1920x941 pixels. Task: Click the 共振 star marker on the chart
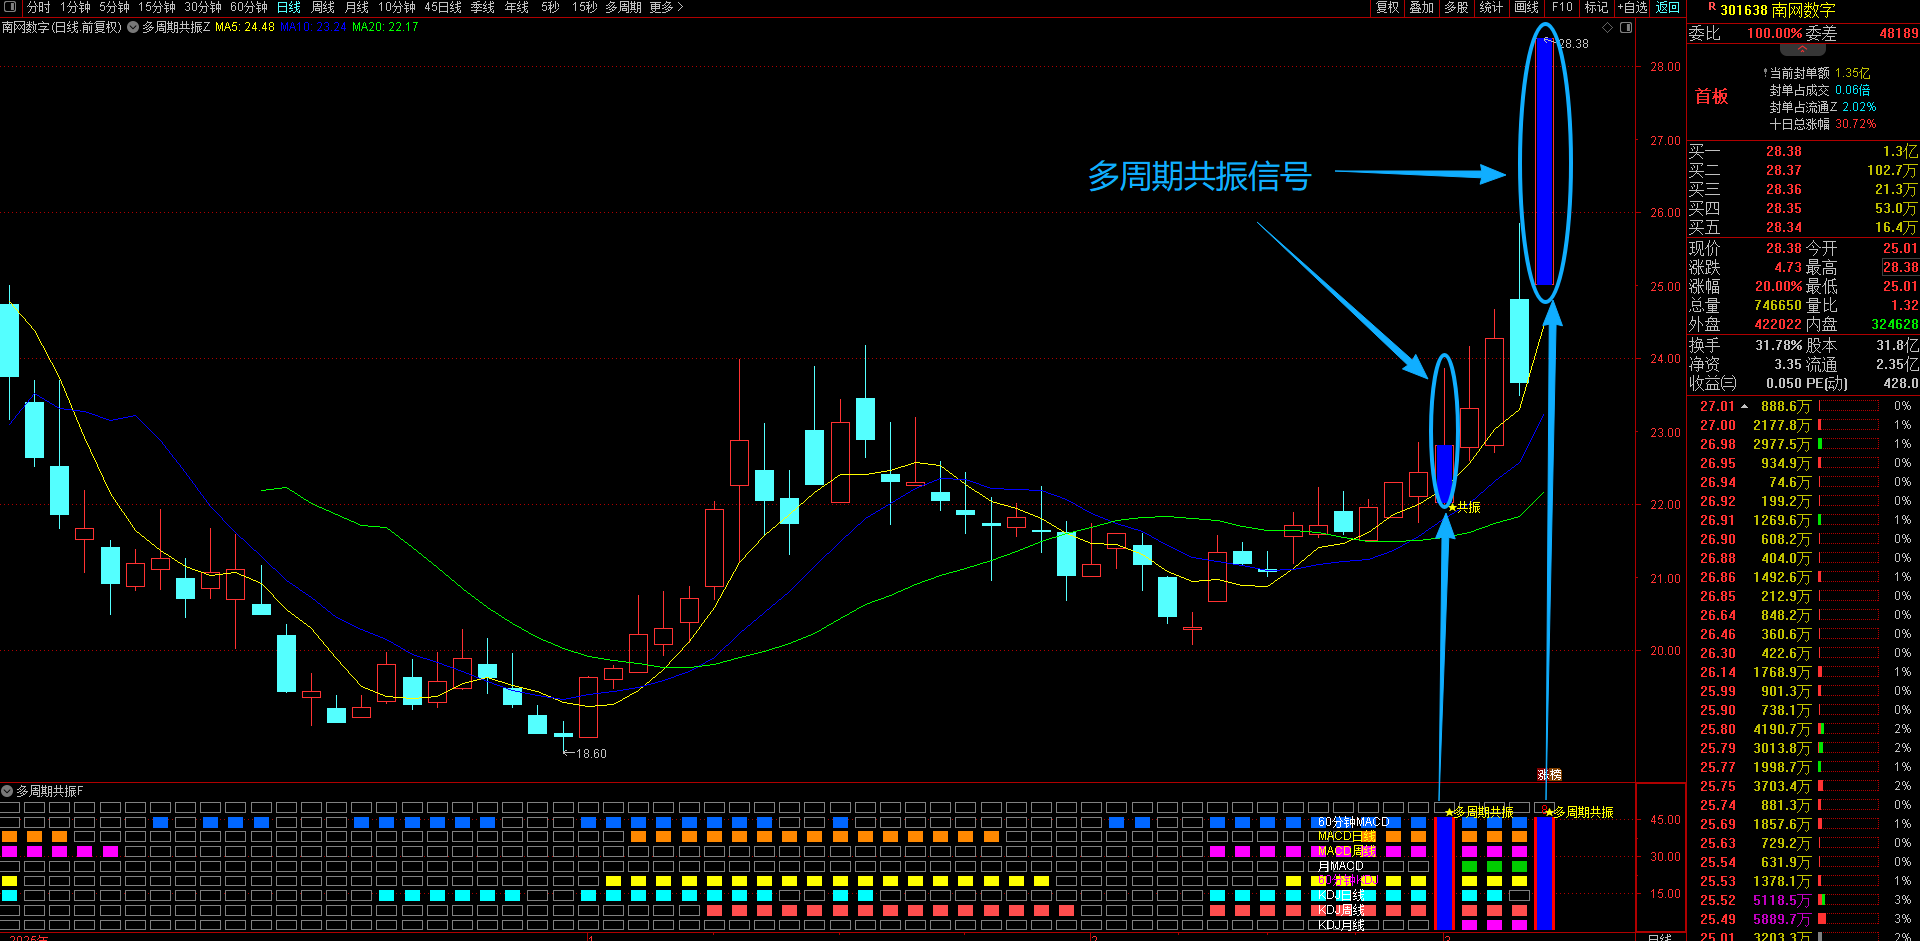1465,507
